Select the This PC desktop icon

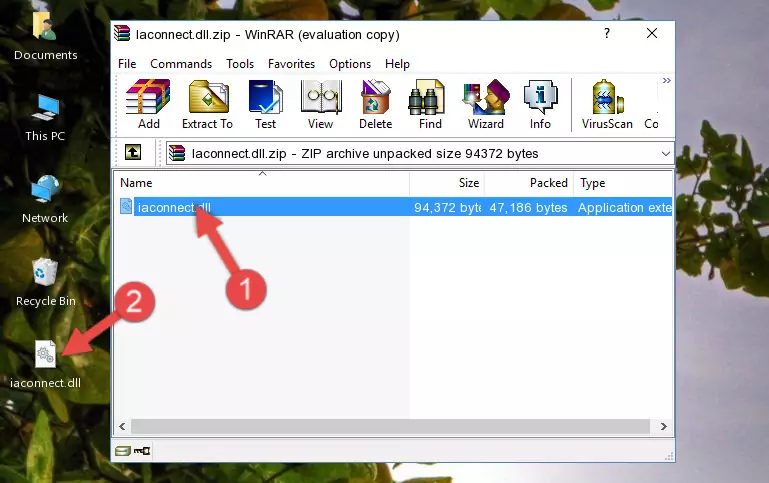(x=45, y=118)
